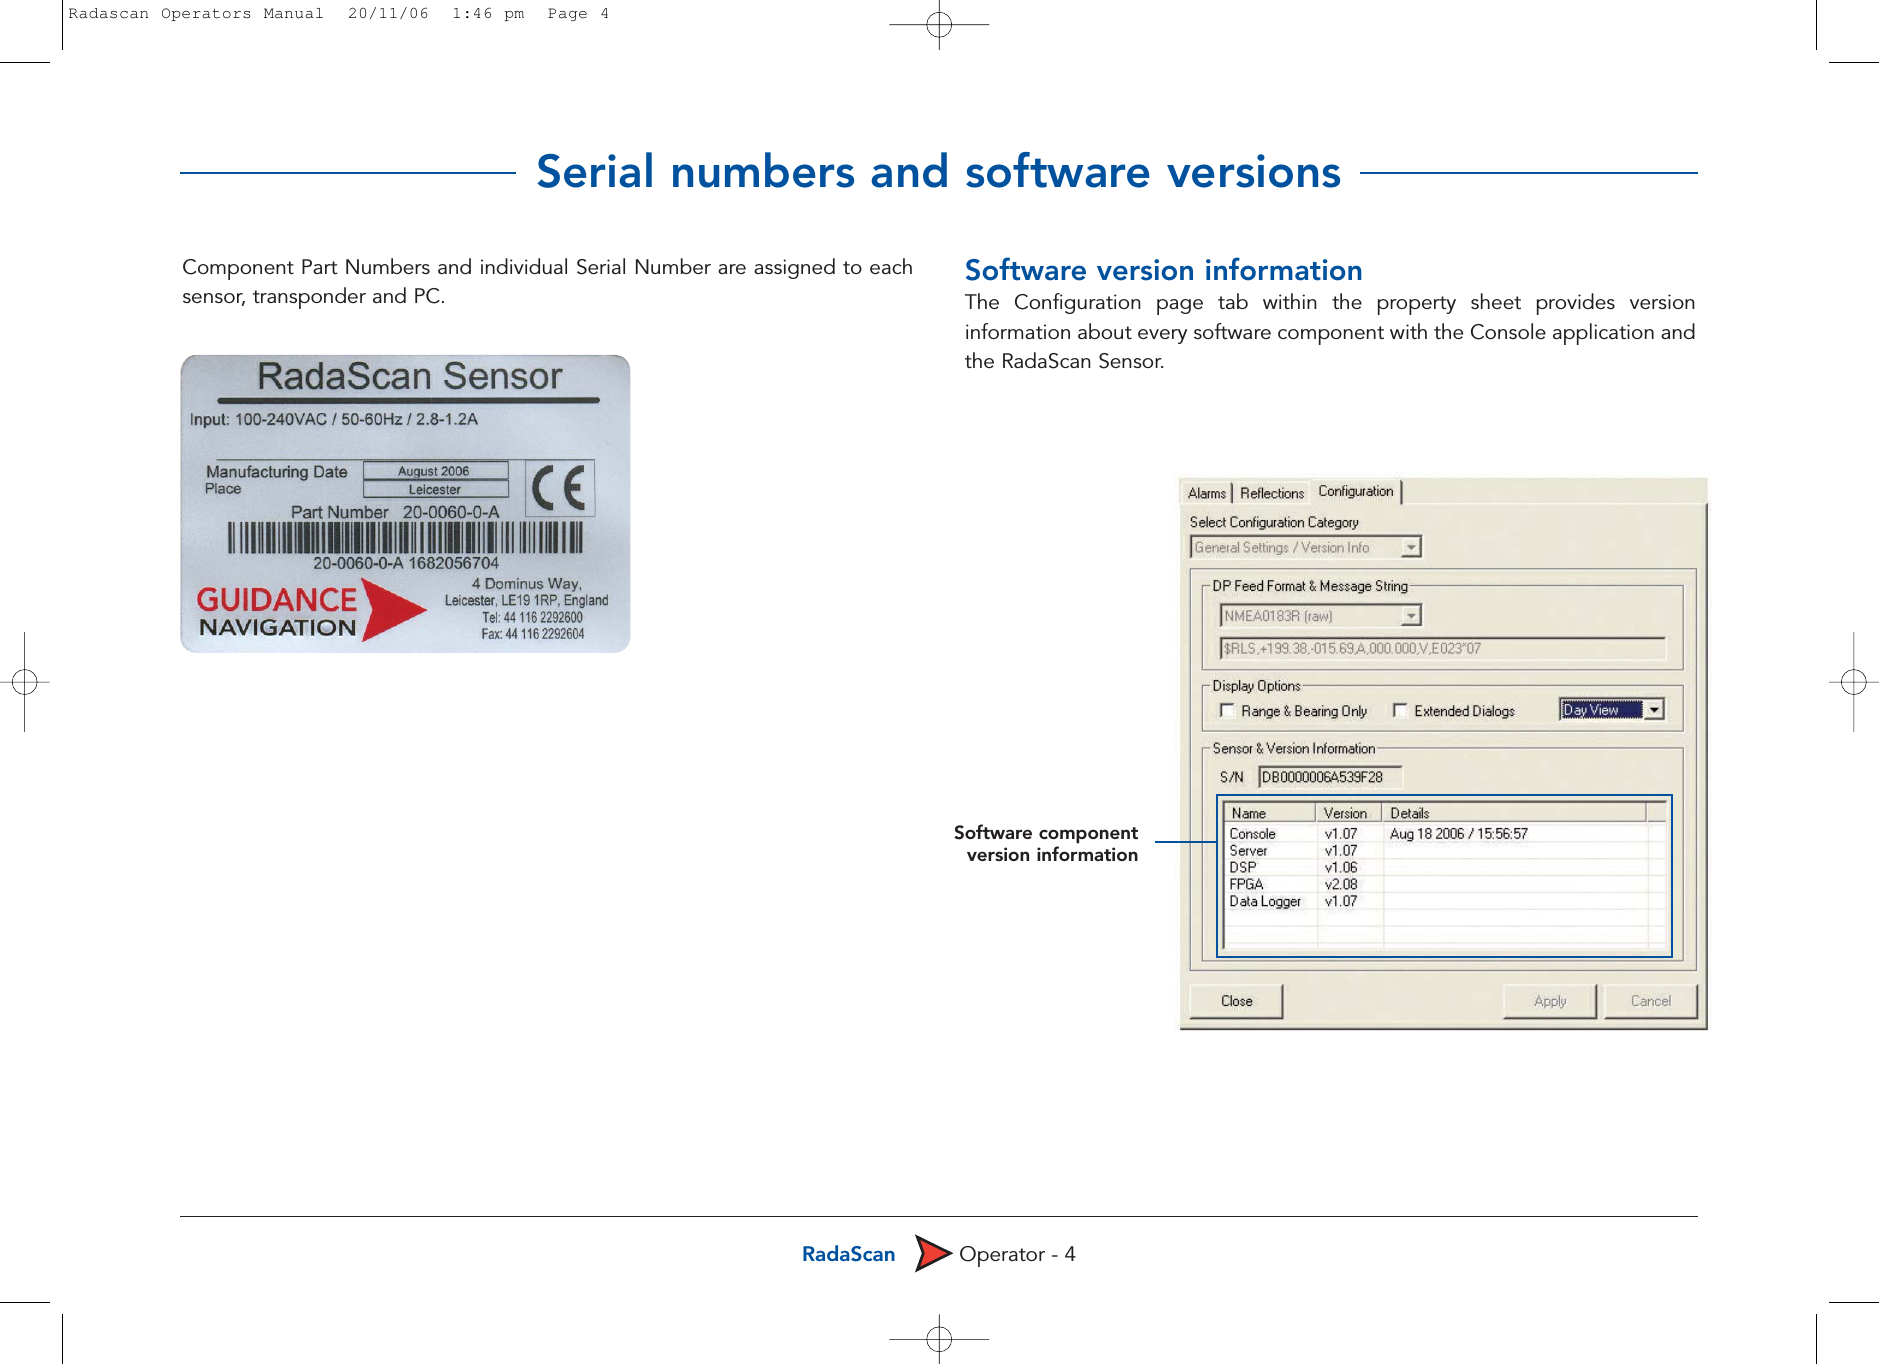The width and height of the screenshot is (1879, 1364).
Task: Open the Reflections tab
Action: pos(1272,493)
